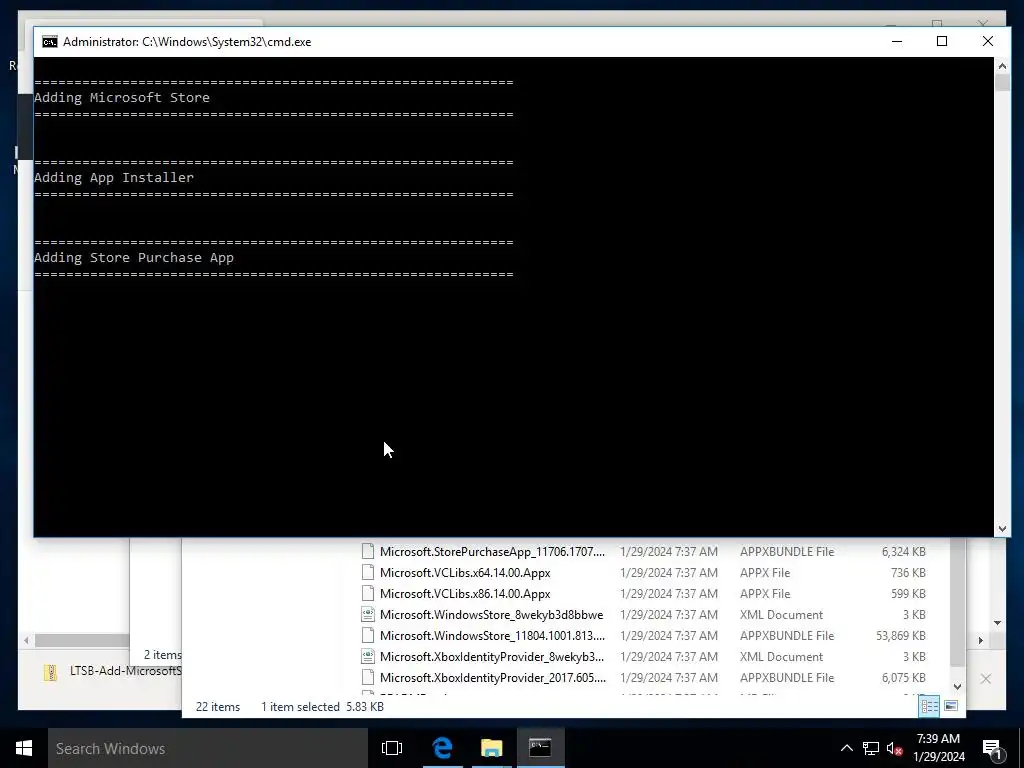This screenshot has width=1024, height=768.
Task: Click the file icon of Microsoft.VCLibs.x86.14.00.Appx
Action: point(368,594)
